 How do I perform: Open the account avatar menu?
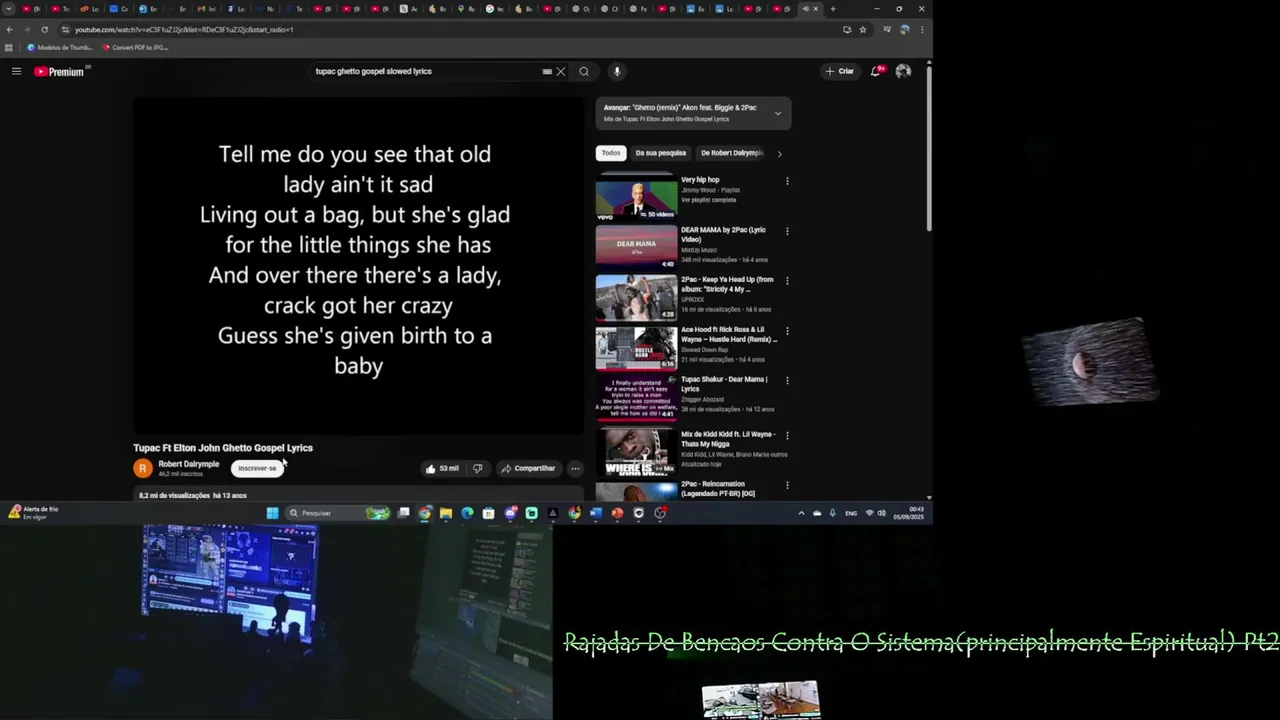(903, 71)
